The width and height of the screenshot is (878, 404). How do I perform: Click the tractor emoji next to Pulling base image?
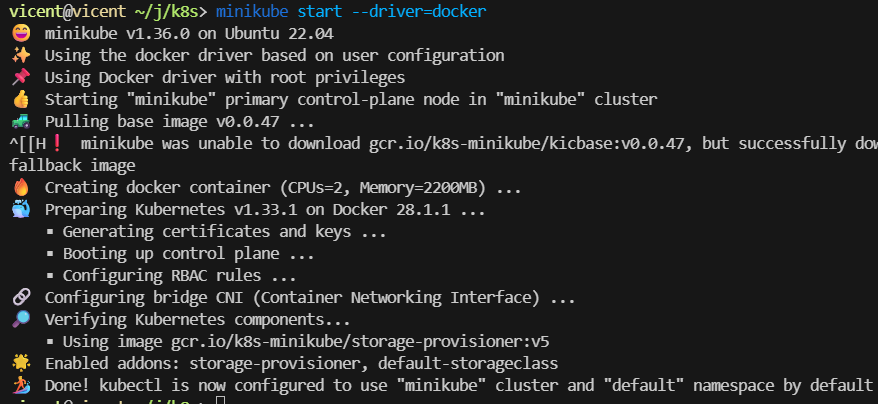[x=21, y=122]
